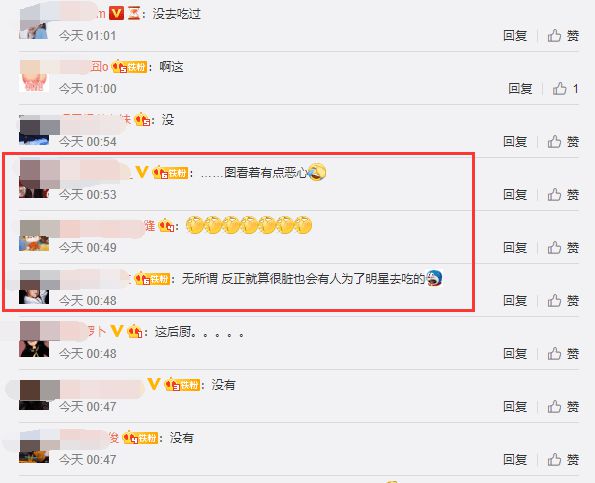Like the comment posted at 00:54
The height and width of the screenshot is (483, 595).
pos(563,142)
